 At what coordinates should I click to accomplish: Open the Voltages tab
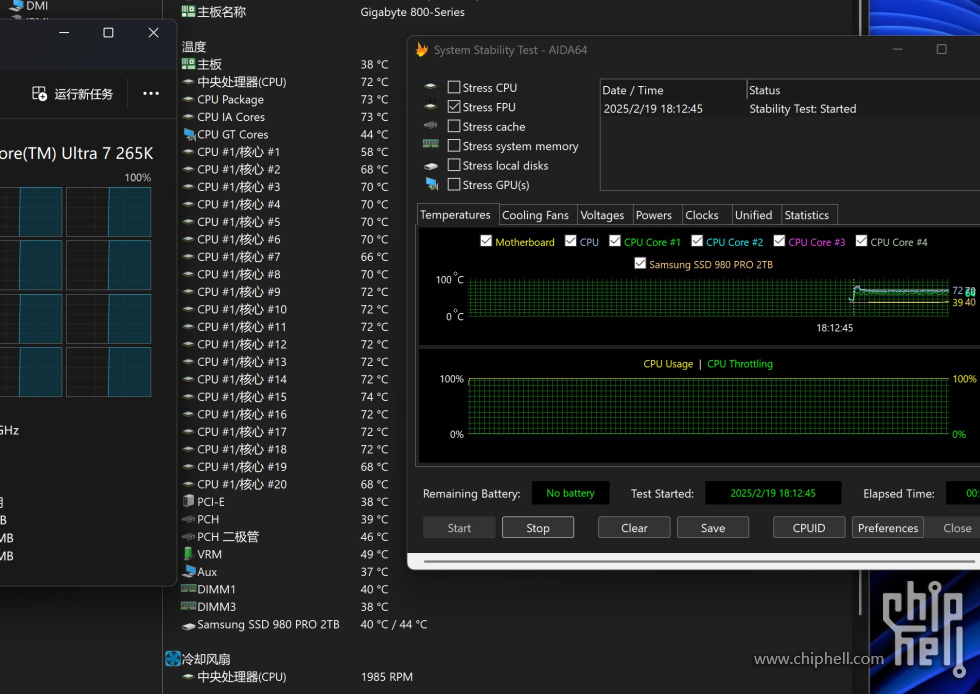(x=602, y=215)
